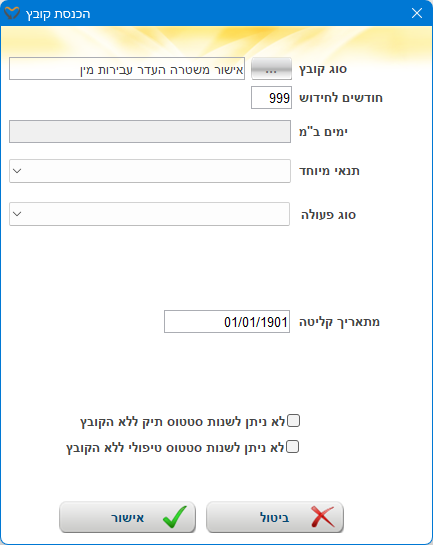Viewport: 433px width, 545px height.
Task: Open the סוג פעולה combo box field
Action: [x=149, y=214]
